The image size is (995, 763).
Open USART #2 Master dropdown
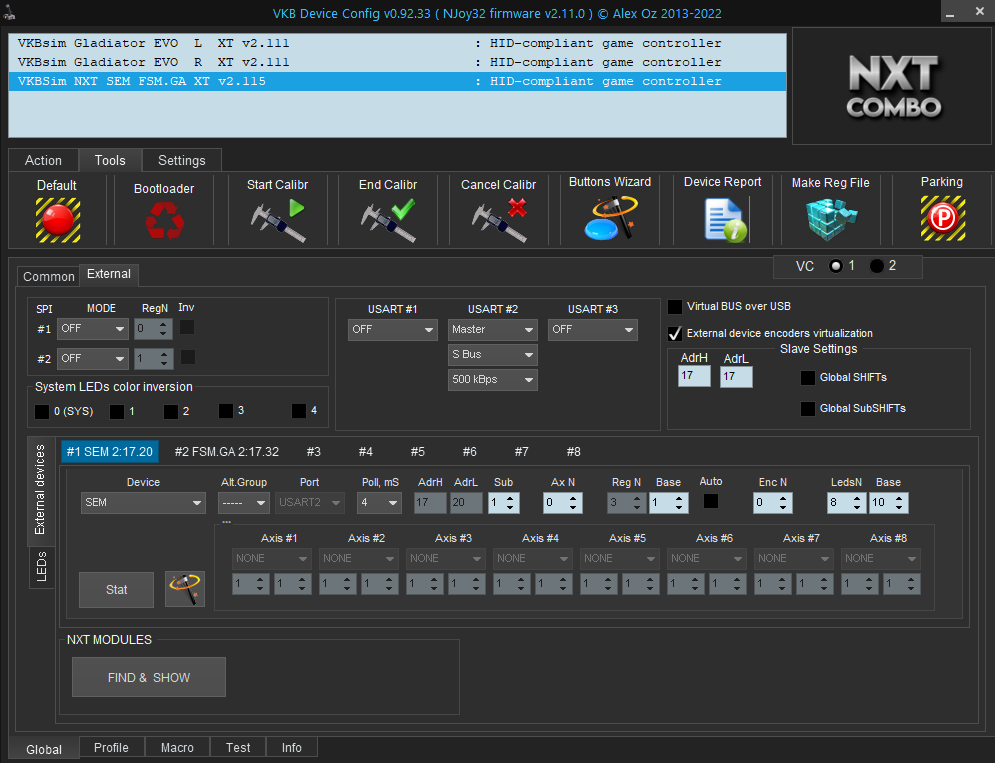point(492,329)
